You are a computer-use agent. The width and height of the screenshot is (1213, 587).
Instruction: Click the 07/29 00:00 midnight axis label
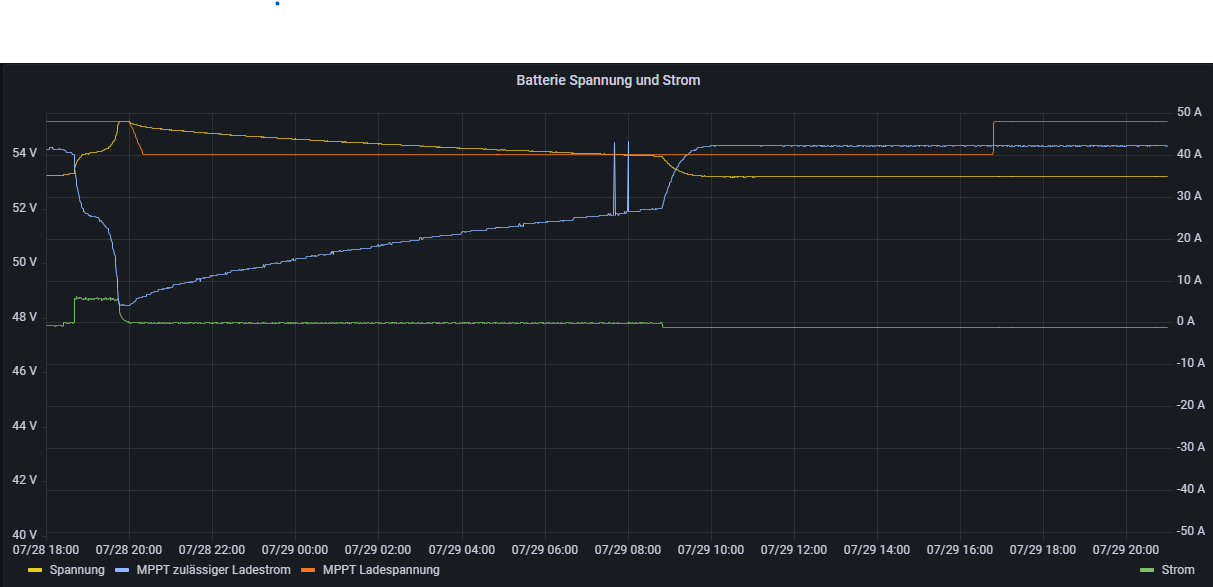point(295,549)
